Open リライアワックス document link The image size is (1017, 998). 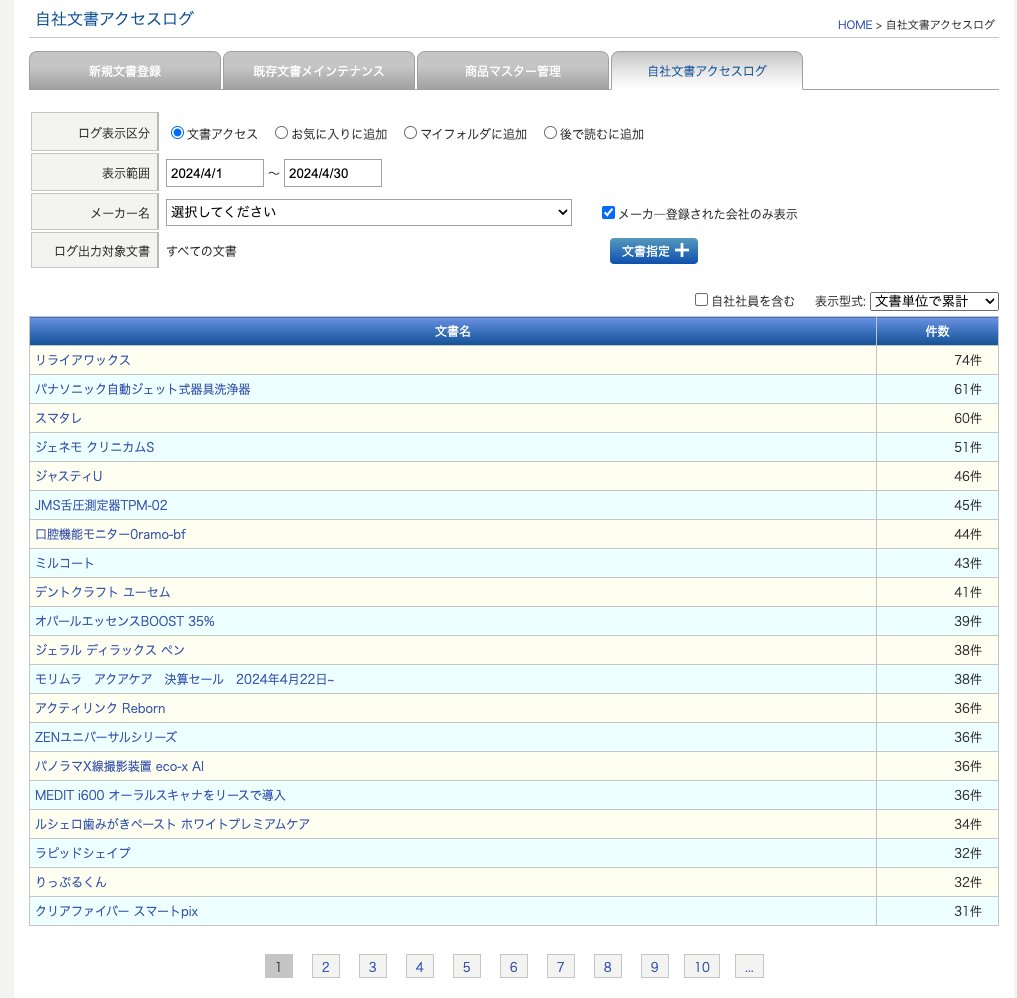point(83,360)
